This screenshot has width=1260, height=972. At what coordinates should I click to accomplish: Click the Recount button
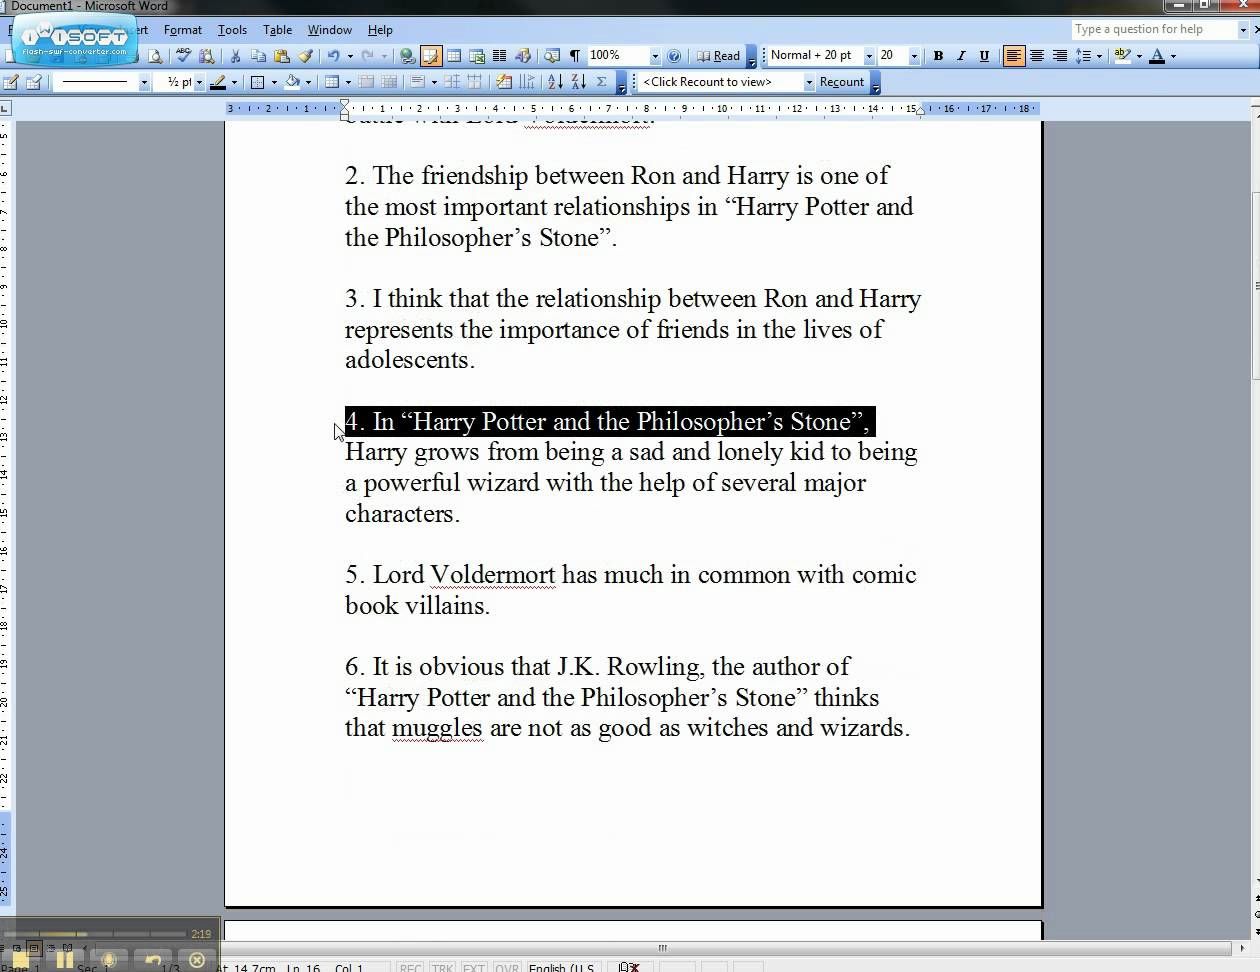(x=842, y=82)
